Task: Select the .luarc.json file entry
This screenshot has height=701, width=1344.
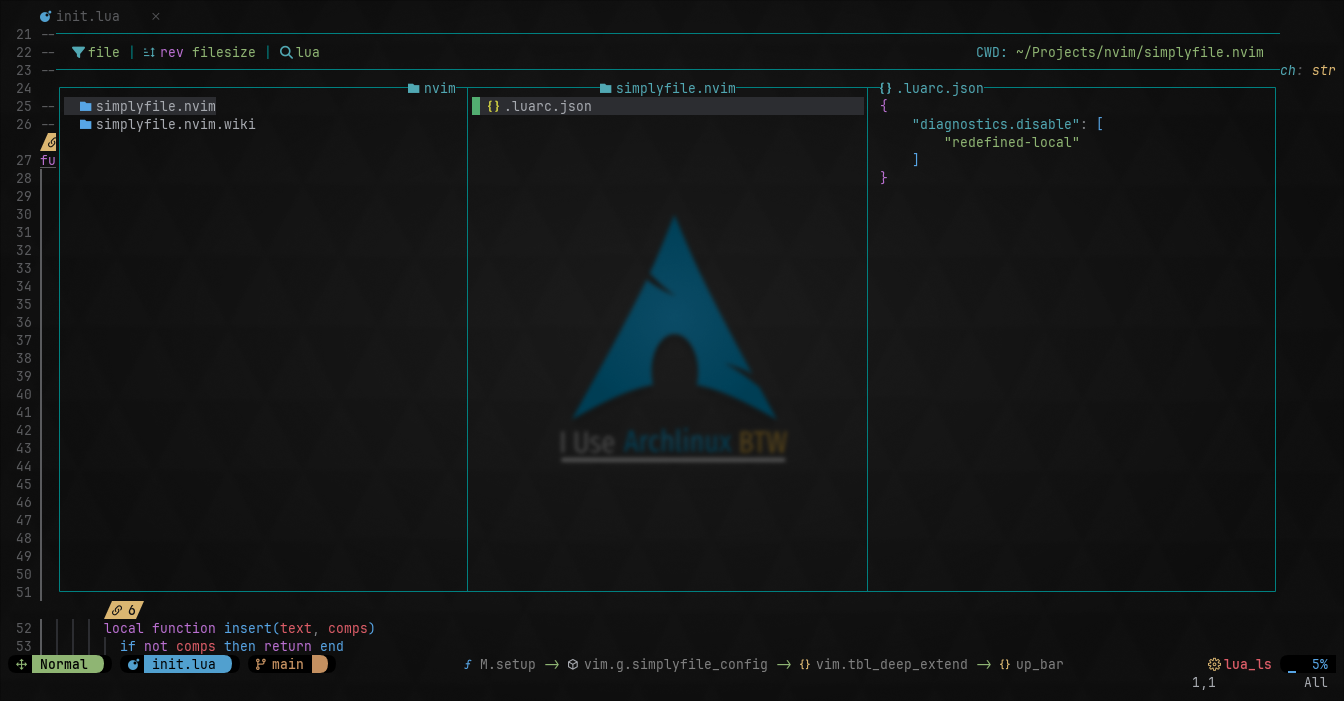Action: [x=668, y=106]
